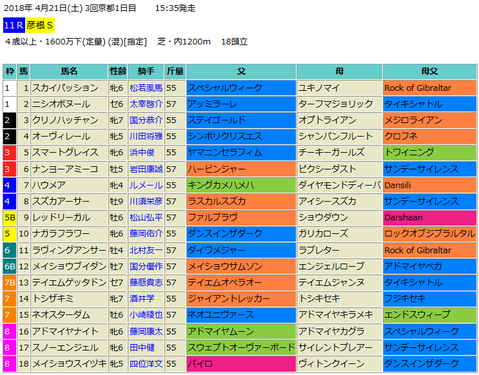Select horse name ナガラフラワー

pyautogui.click(x=61, y=234)
